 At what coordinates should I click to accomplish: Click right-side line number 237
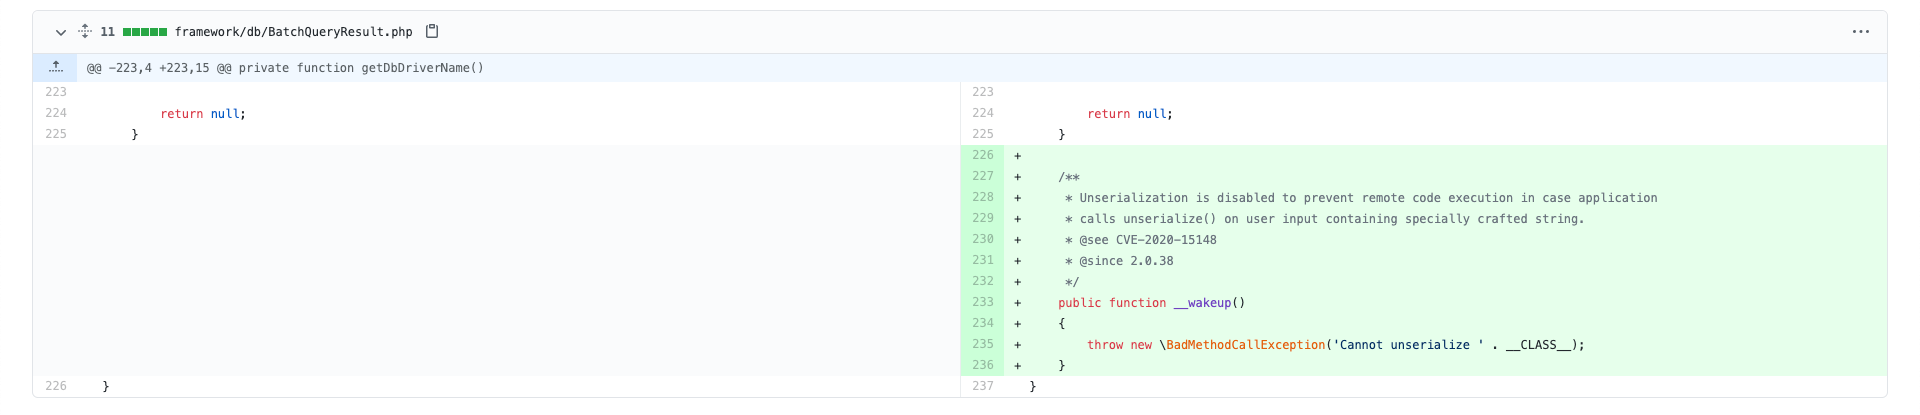pyautogui.click(x=982, y=386)
